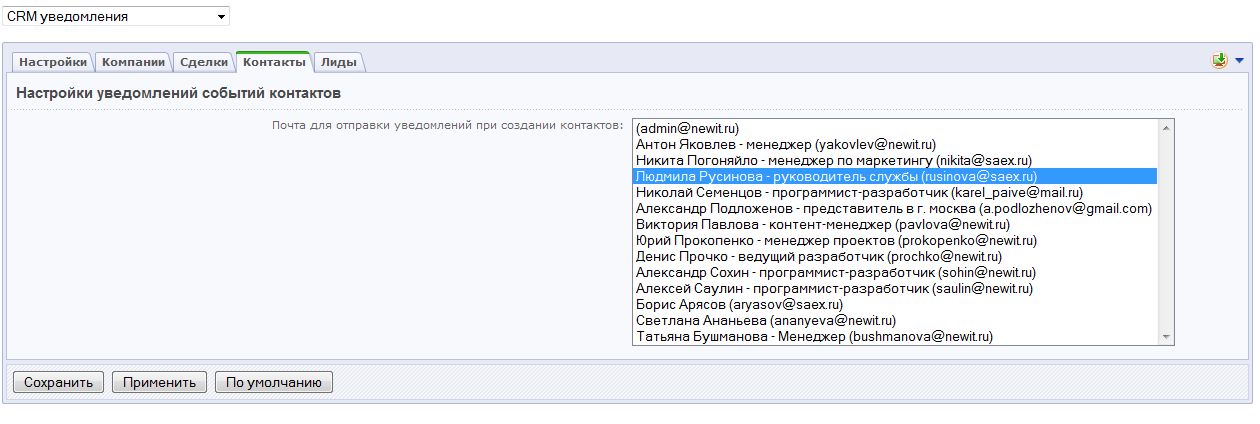Expand the blue triangle menu beside download icon
The width and height of the screenshot is (1260, 424).
(1240, 61)
